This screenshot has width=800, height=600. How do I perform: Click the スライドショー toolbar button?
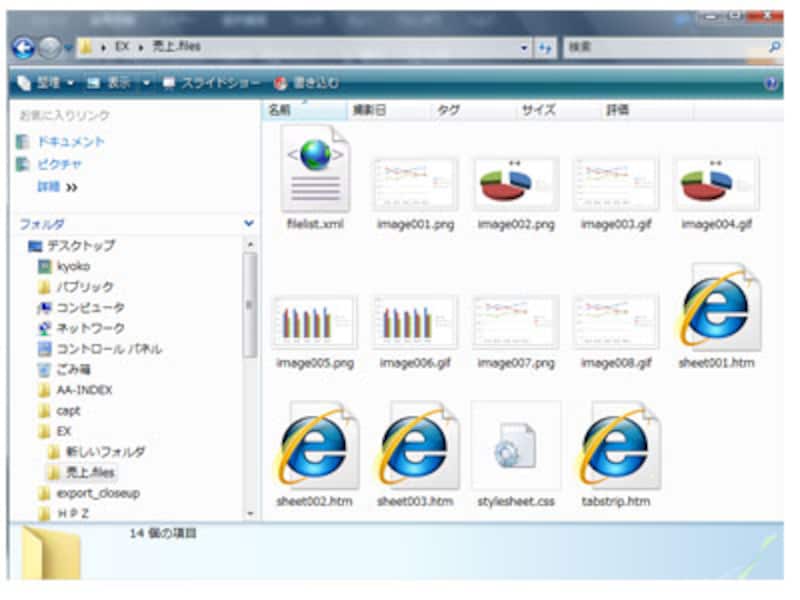coord(211,82)
